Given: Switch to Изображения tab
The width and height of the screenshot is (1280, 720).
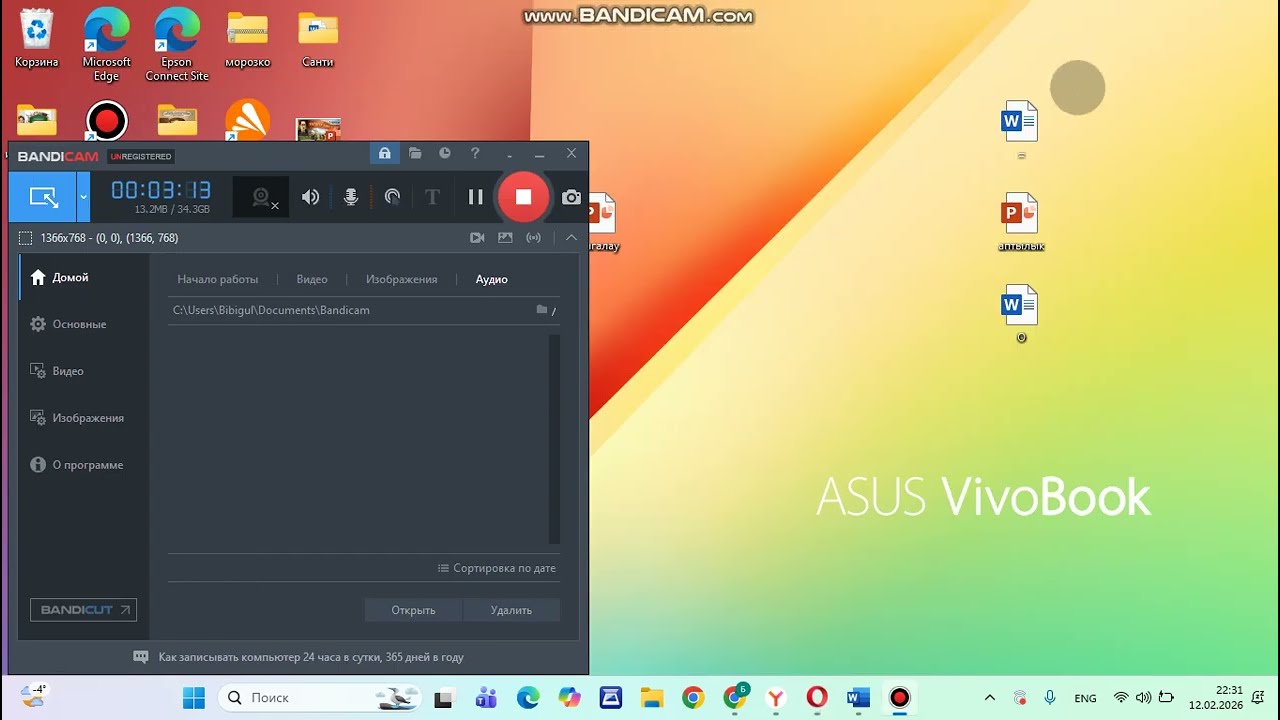Looking at the screenshot, I should coord(401,279).
